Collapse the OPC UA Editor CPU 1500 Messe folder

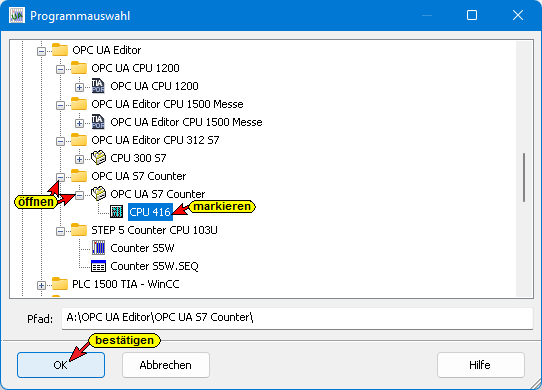coord(60,105)
